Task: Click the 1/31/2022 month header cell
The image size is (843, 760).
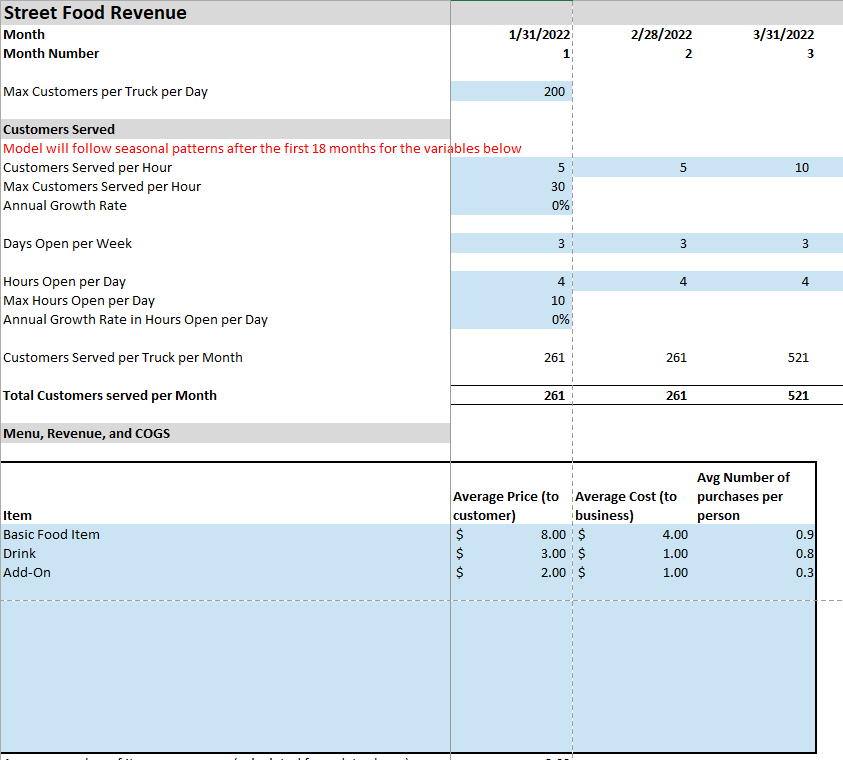Action: coord(539,35)
